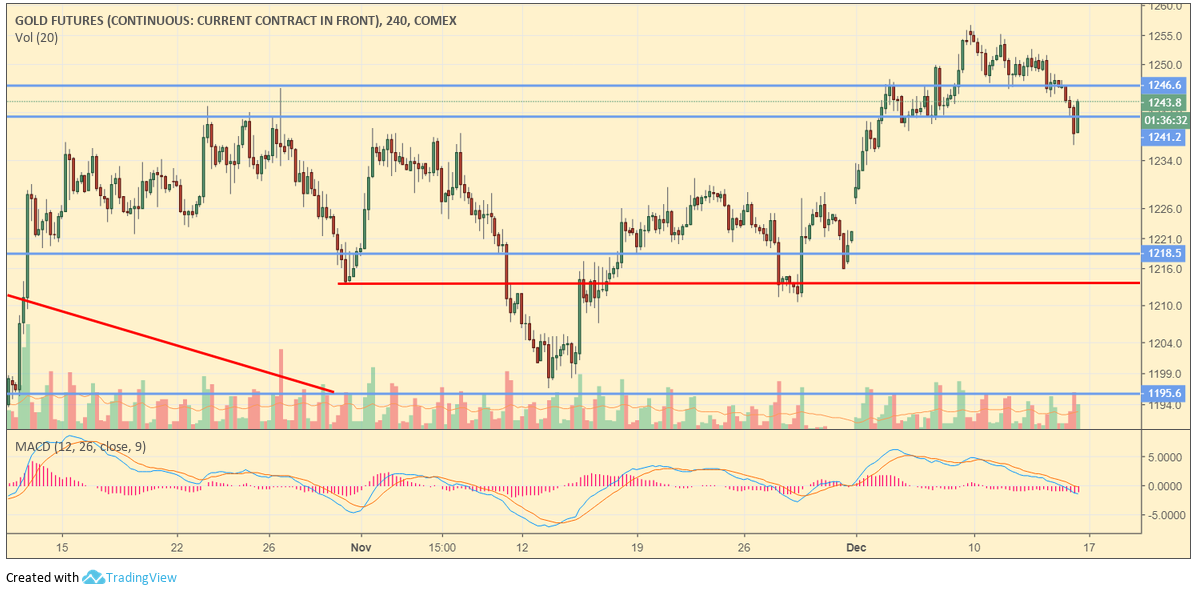Click the TradingView cloud logo icon

[94, 577]
